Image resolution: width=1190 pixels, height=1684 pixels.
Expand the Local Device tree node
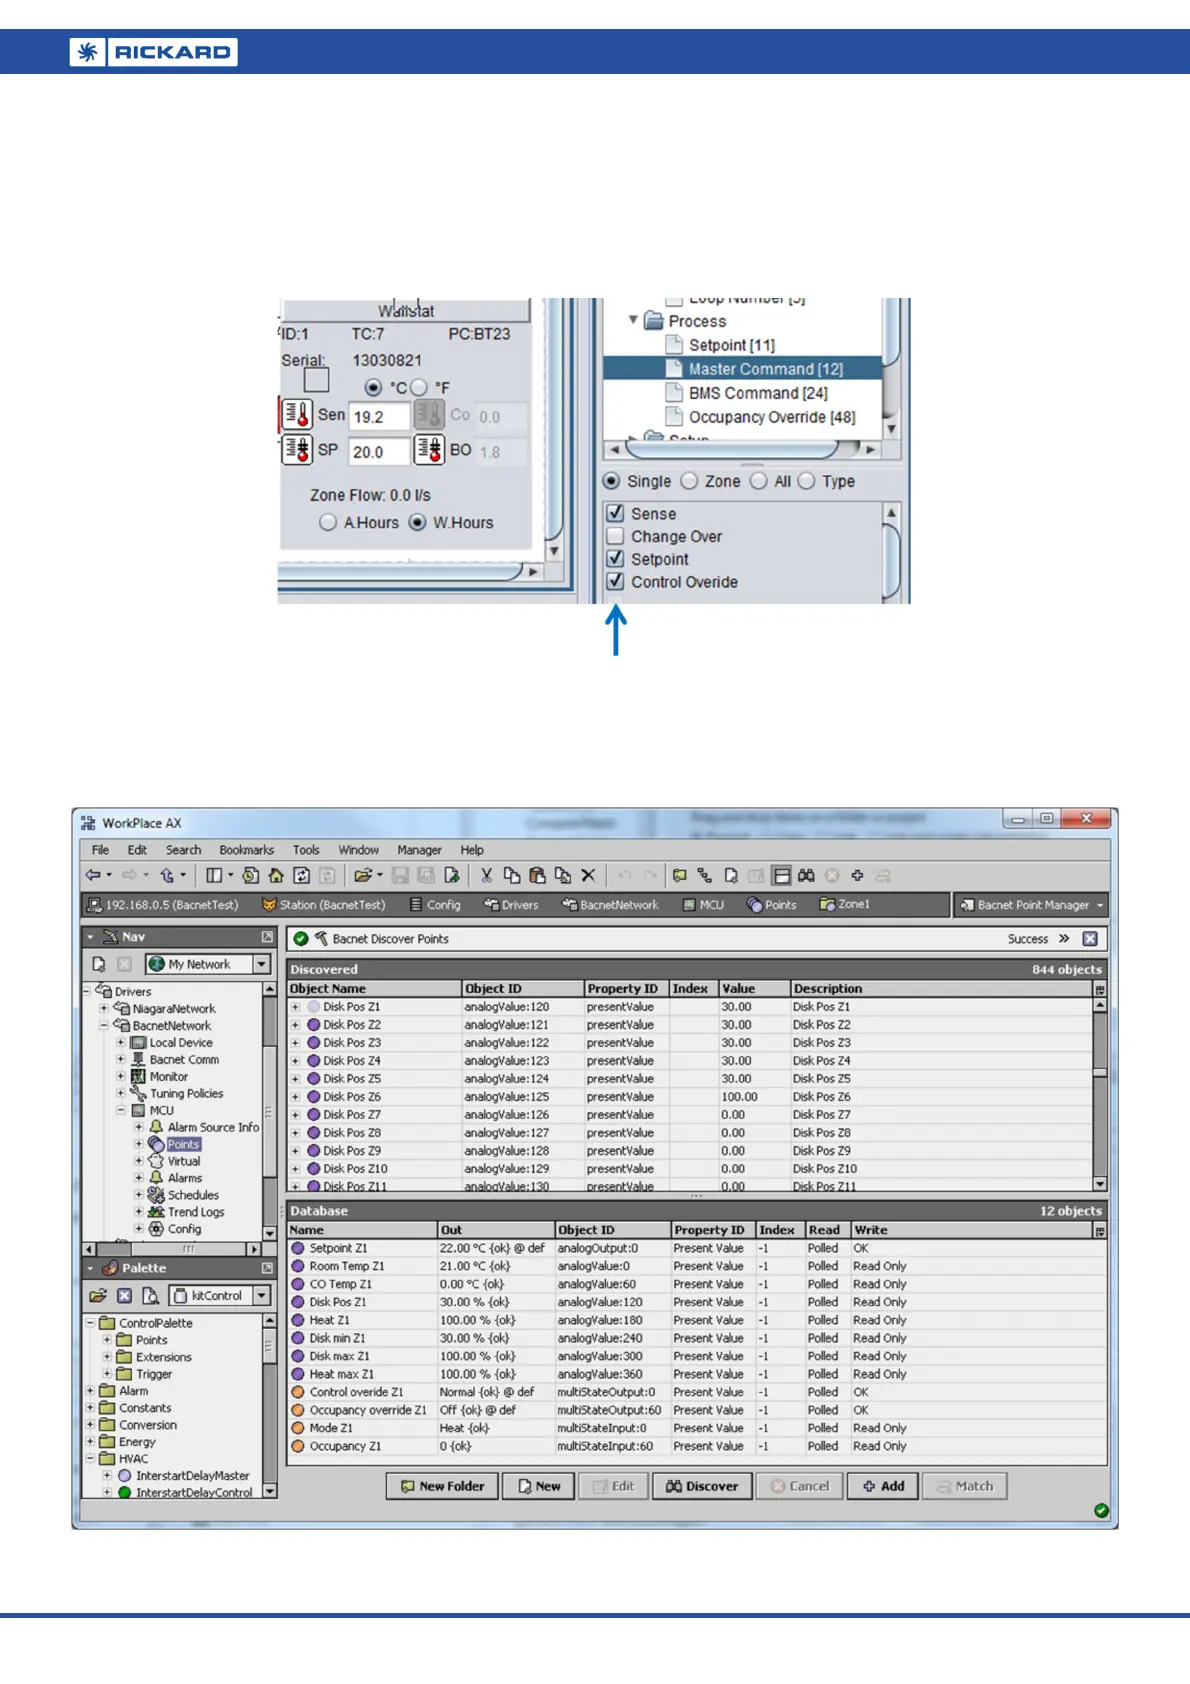(x=121, y=1043)
